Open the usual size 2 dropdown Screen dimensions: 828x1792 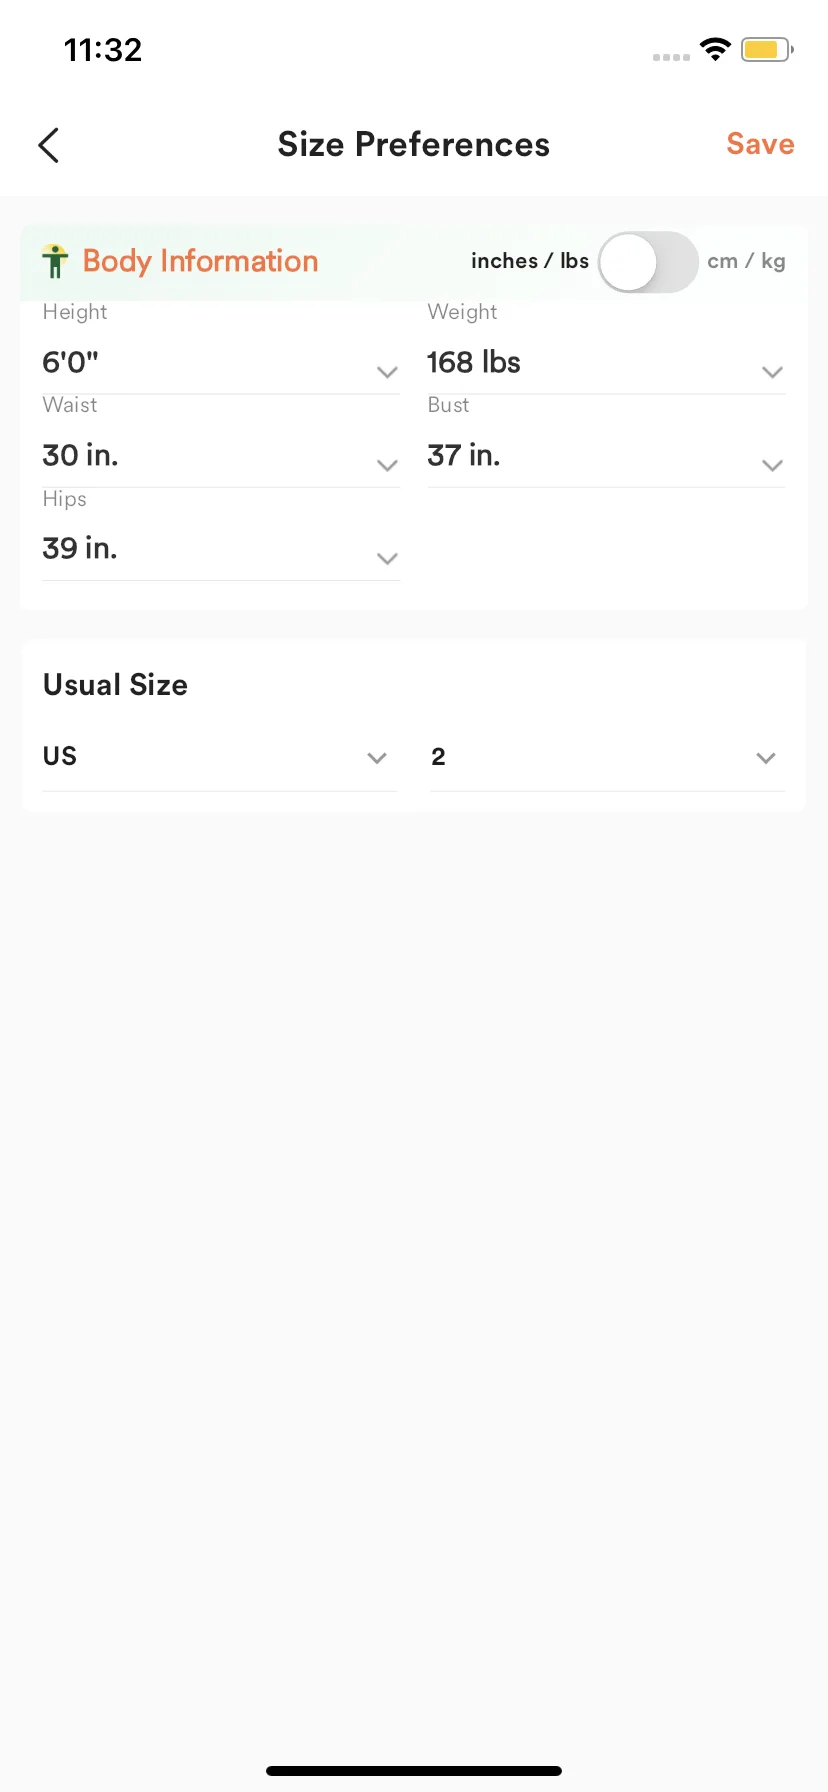coord(606,757)
